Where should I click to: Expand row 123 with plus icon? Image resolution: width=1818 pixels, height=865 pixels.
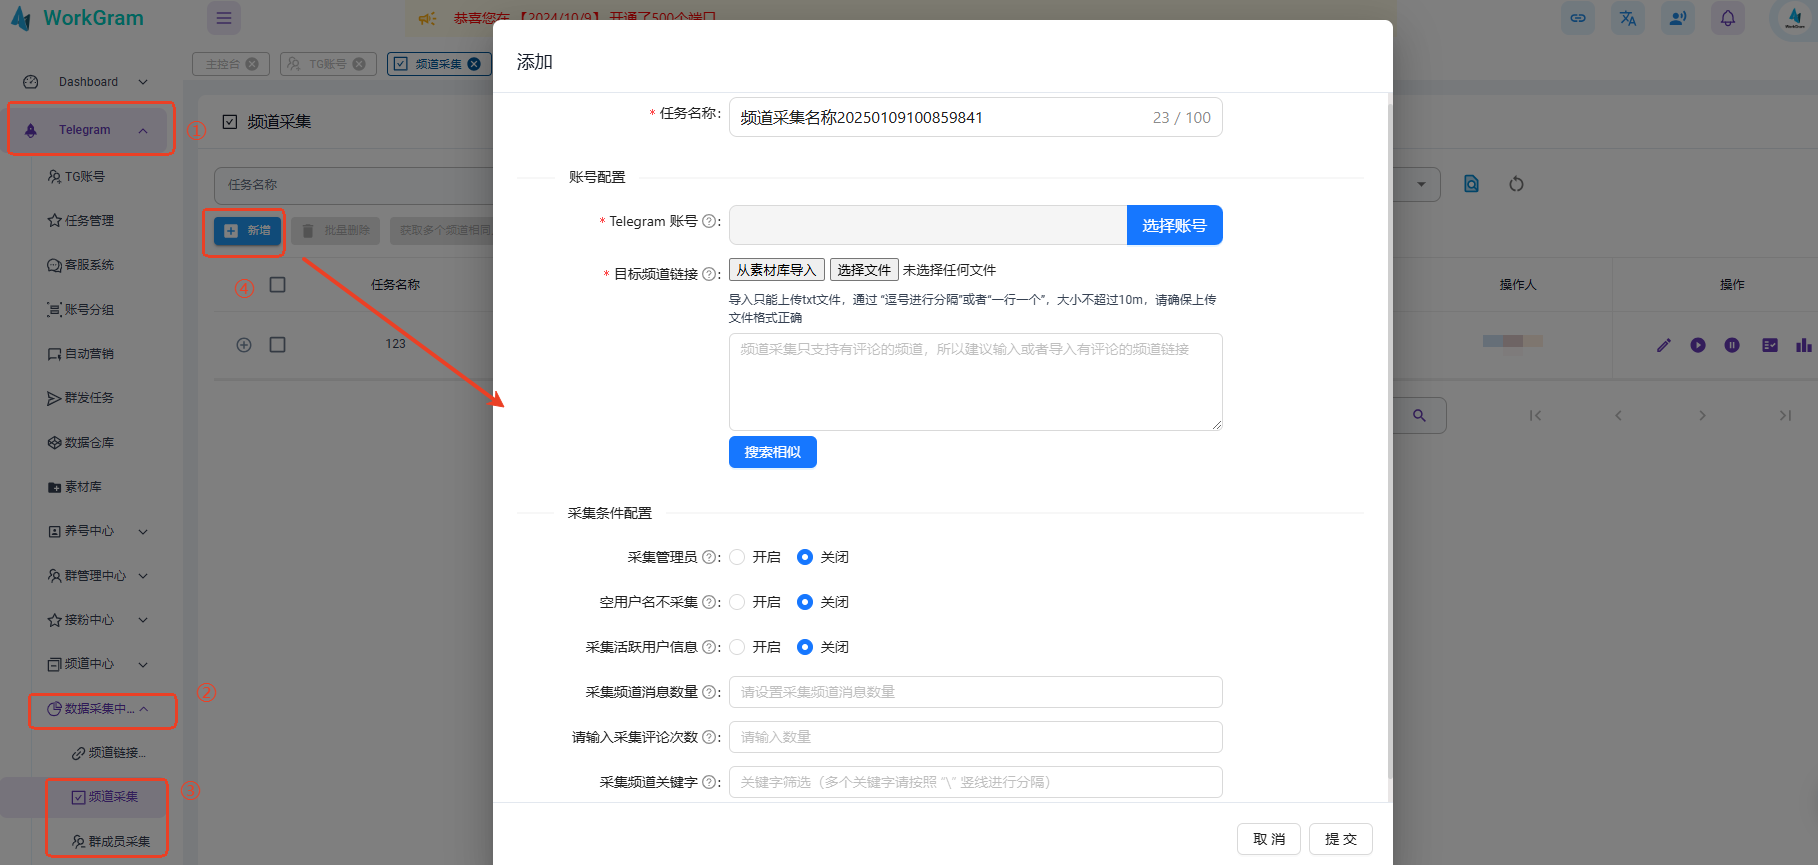244,345
